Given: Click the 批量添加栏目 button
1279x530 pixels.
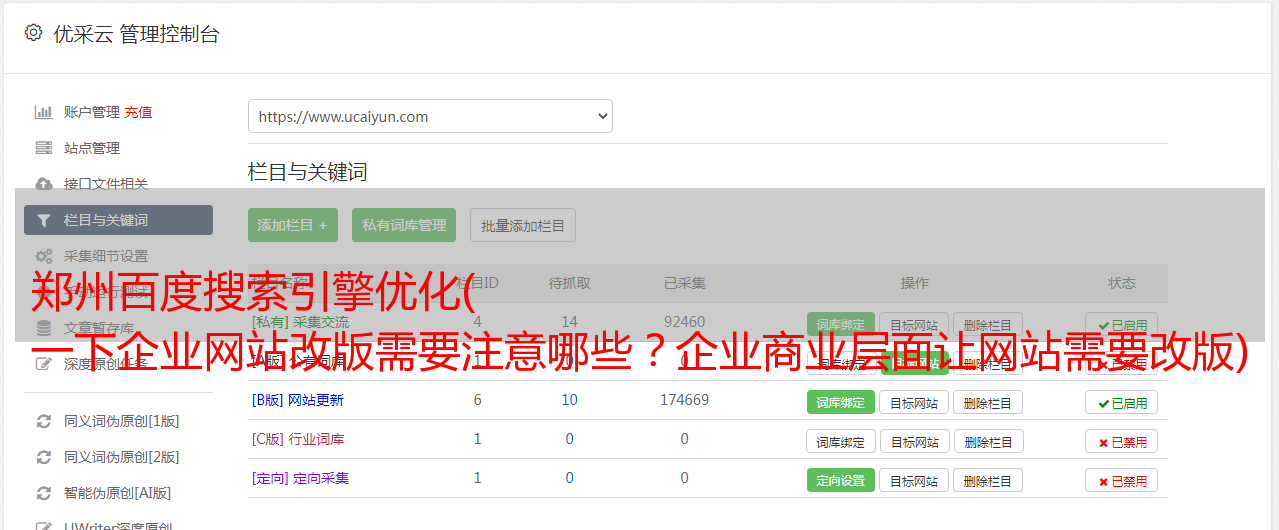Looking at the screenshot, I should (x=523, y=225).
